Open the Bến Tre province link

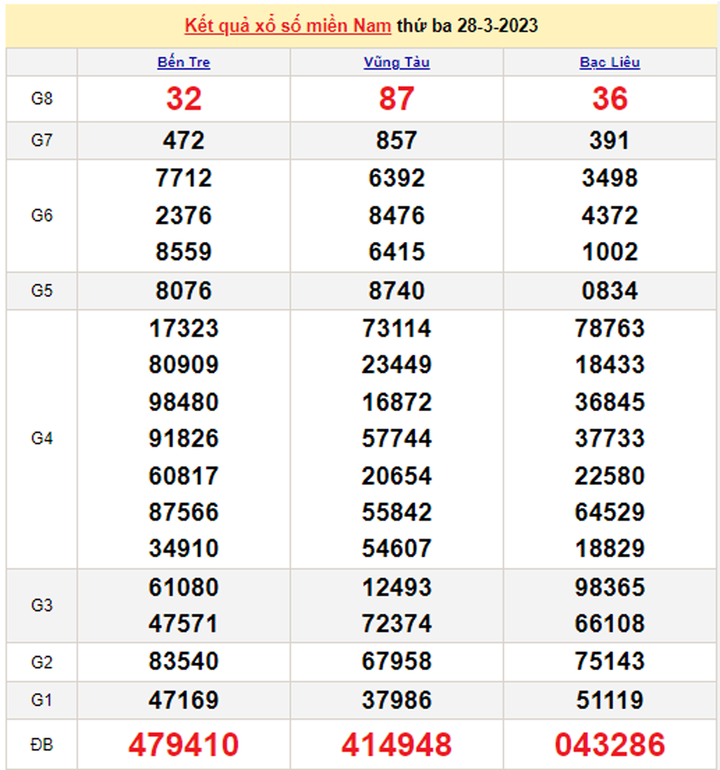184,62
